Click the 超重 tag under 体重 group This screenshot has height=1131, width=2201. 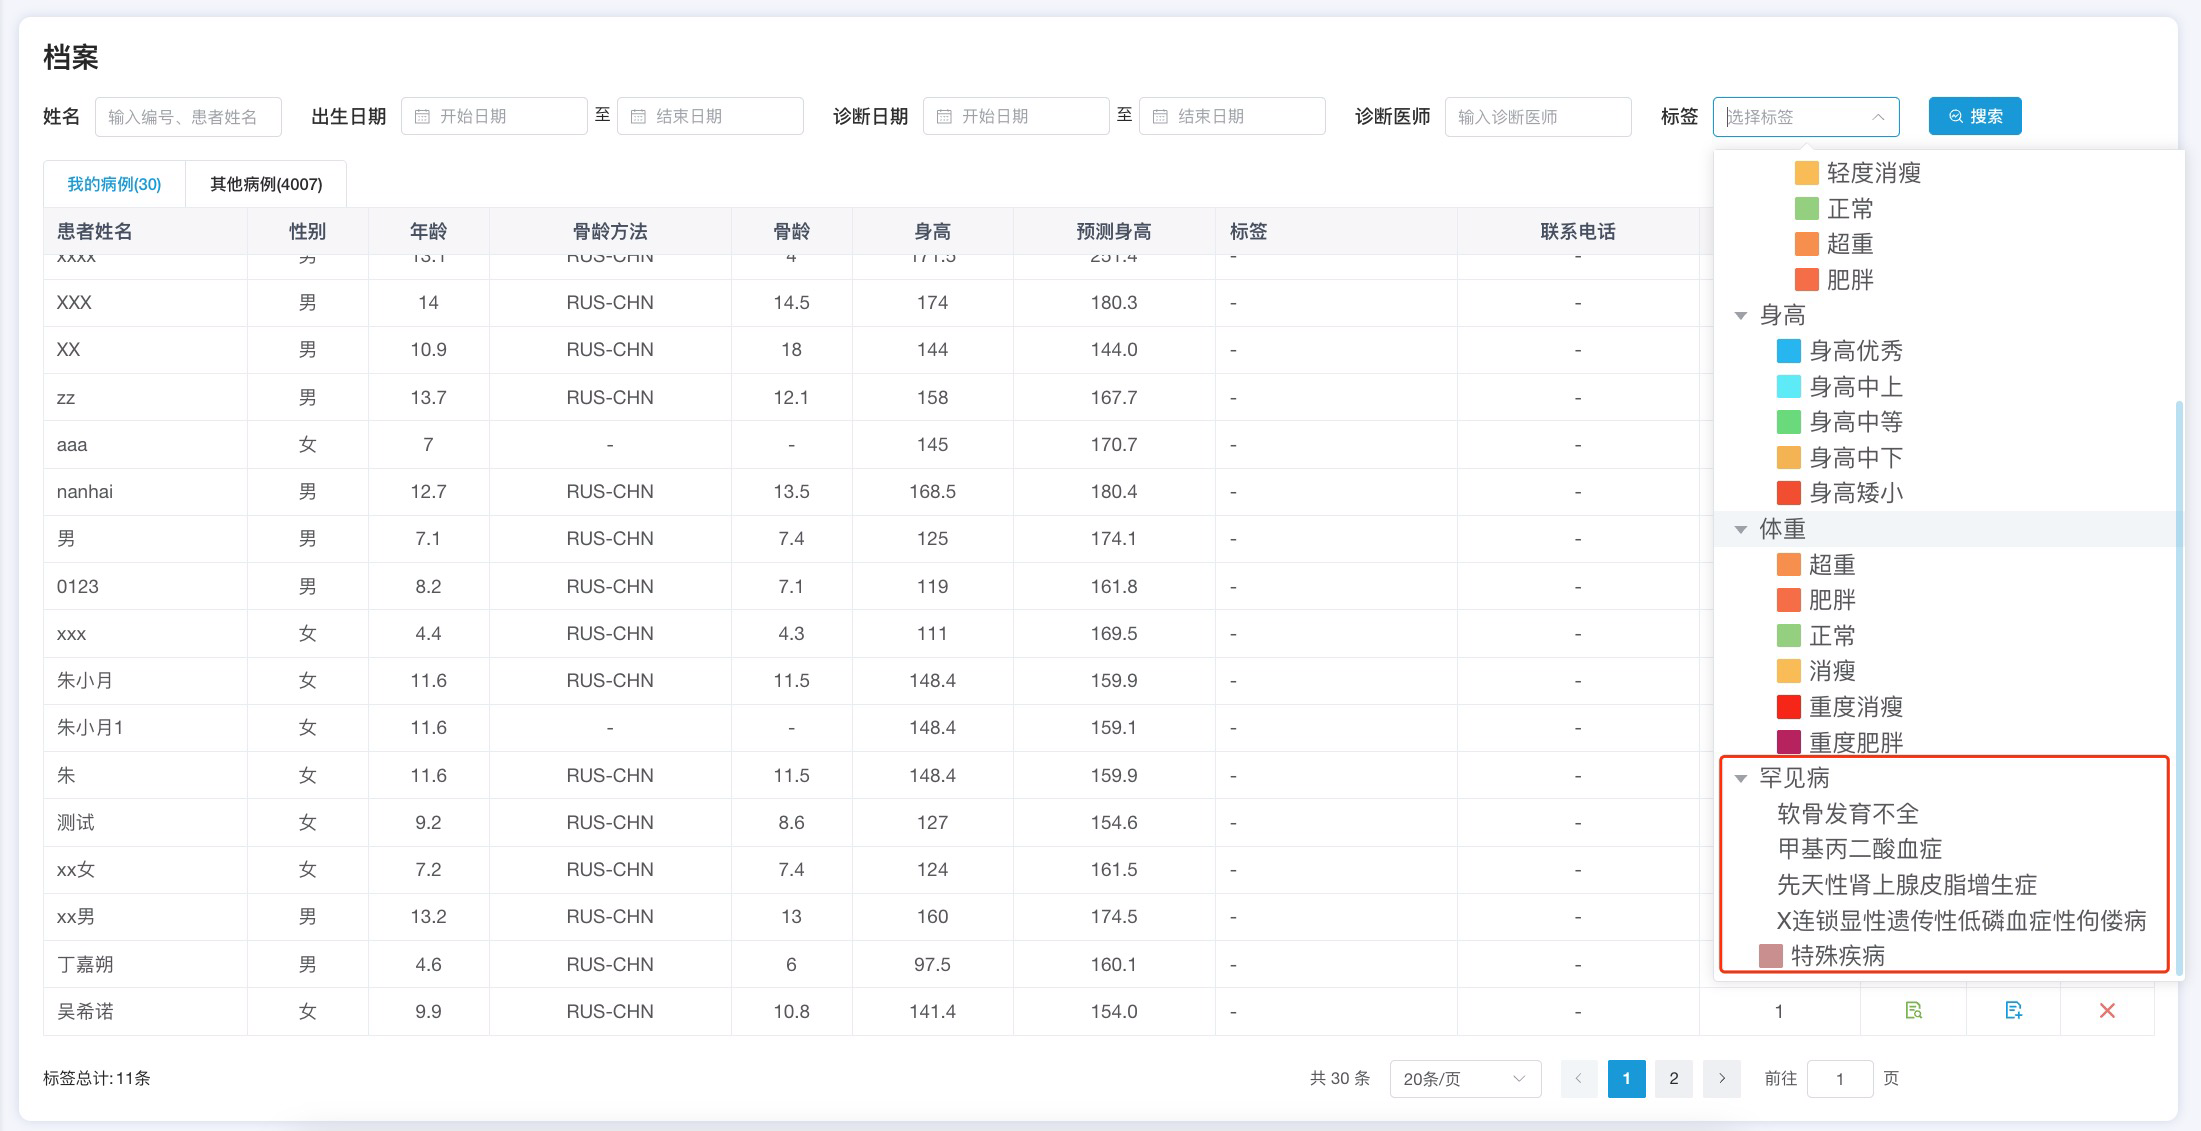(x=1816, y=565)
